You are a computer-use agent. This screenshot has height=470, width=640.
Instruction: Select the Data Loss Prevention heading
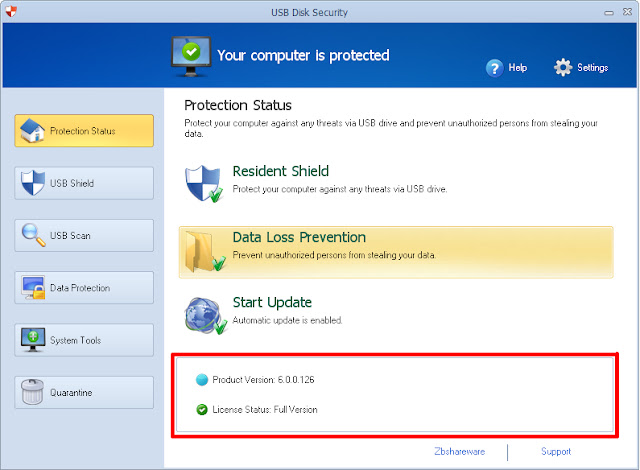(299, 237)
